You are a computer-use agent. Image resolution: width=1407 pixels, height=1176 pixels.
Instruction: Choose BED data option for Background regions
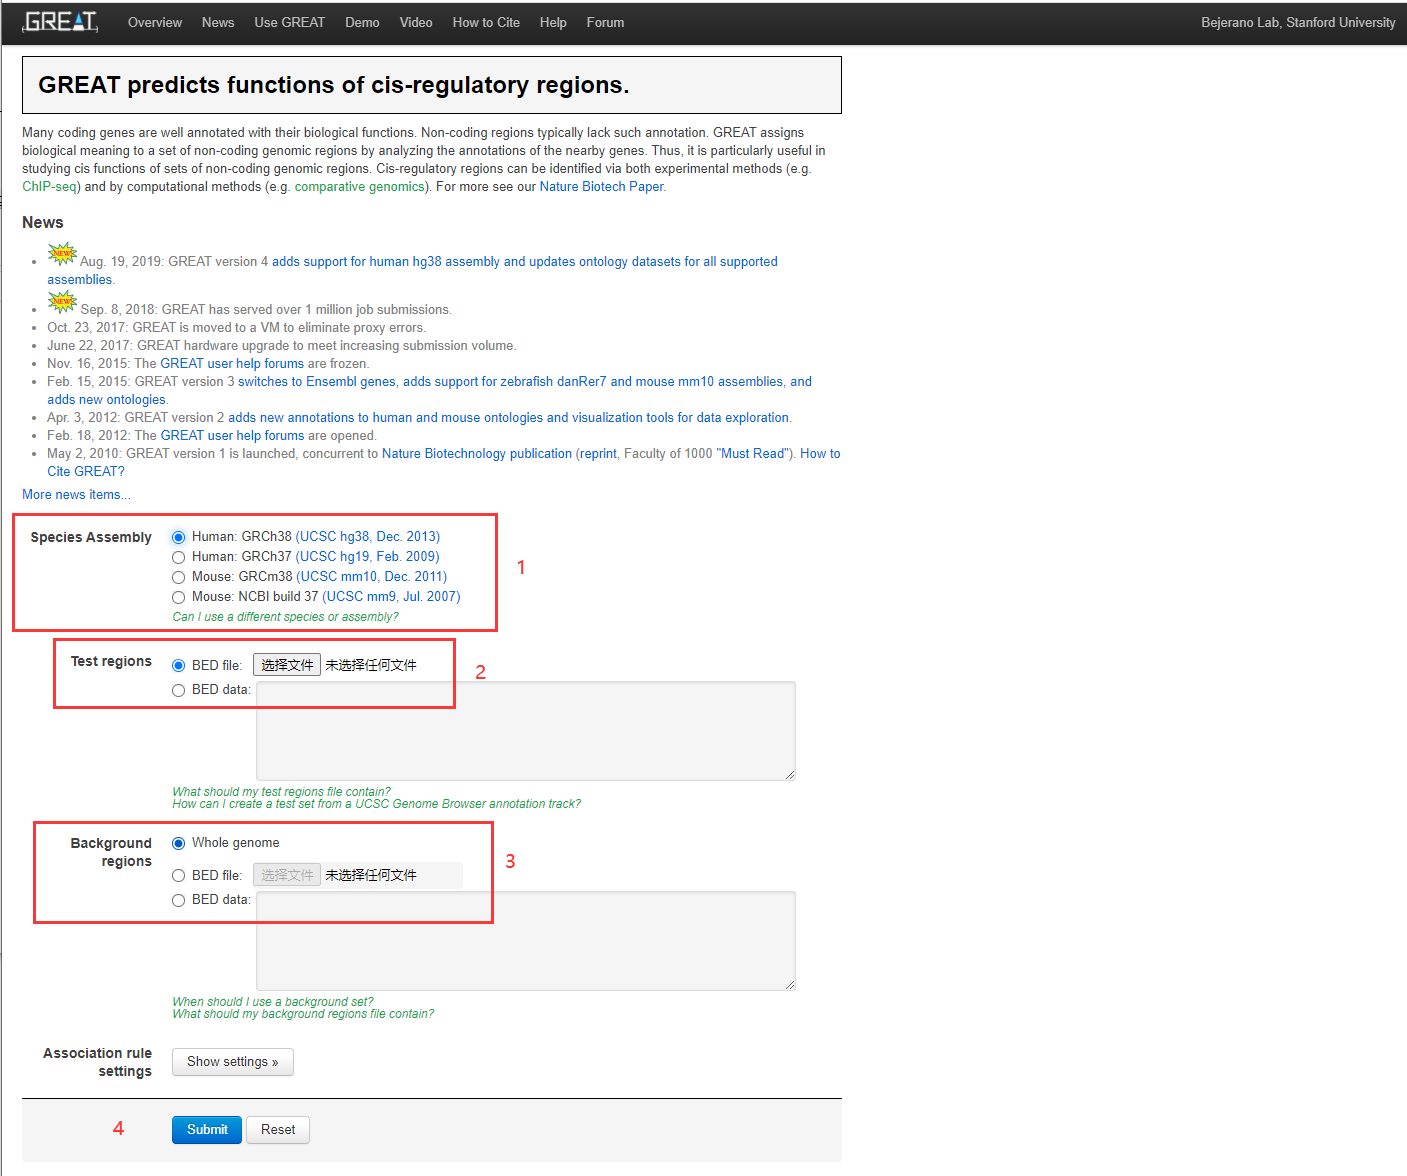click(178, 900)
